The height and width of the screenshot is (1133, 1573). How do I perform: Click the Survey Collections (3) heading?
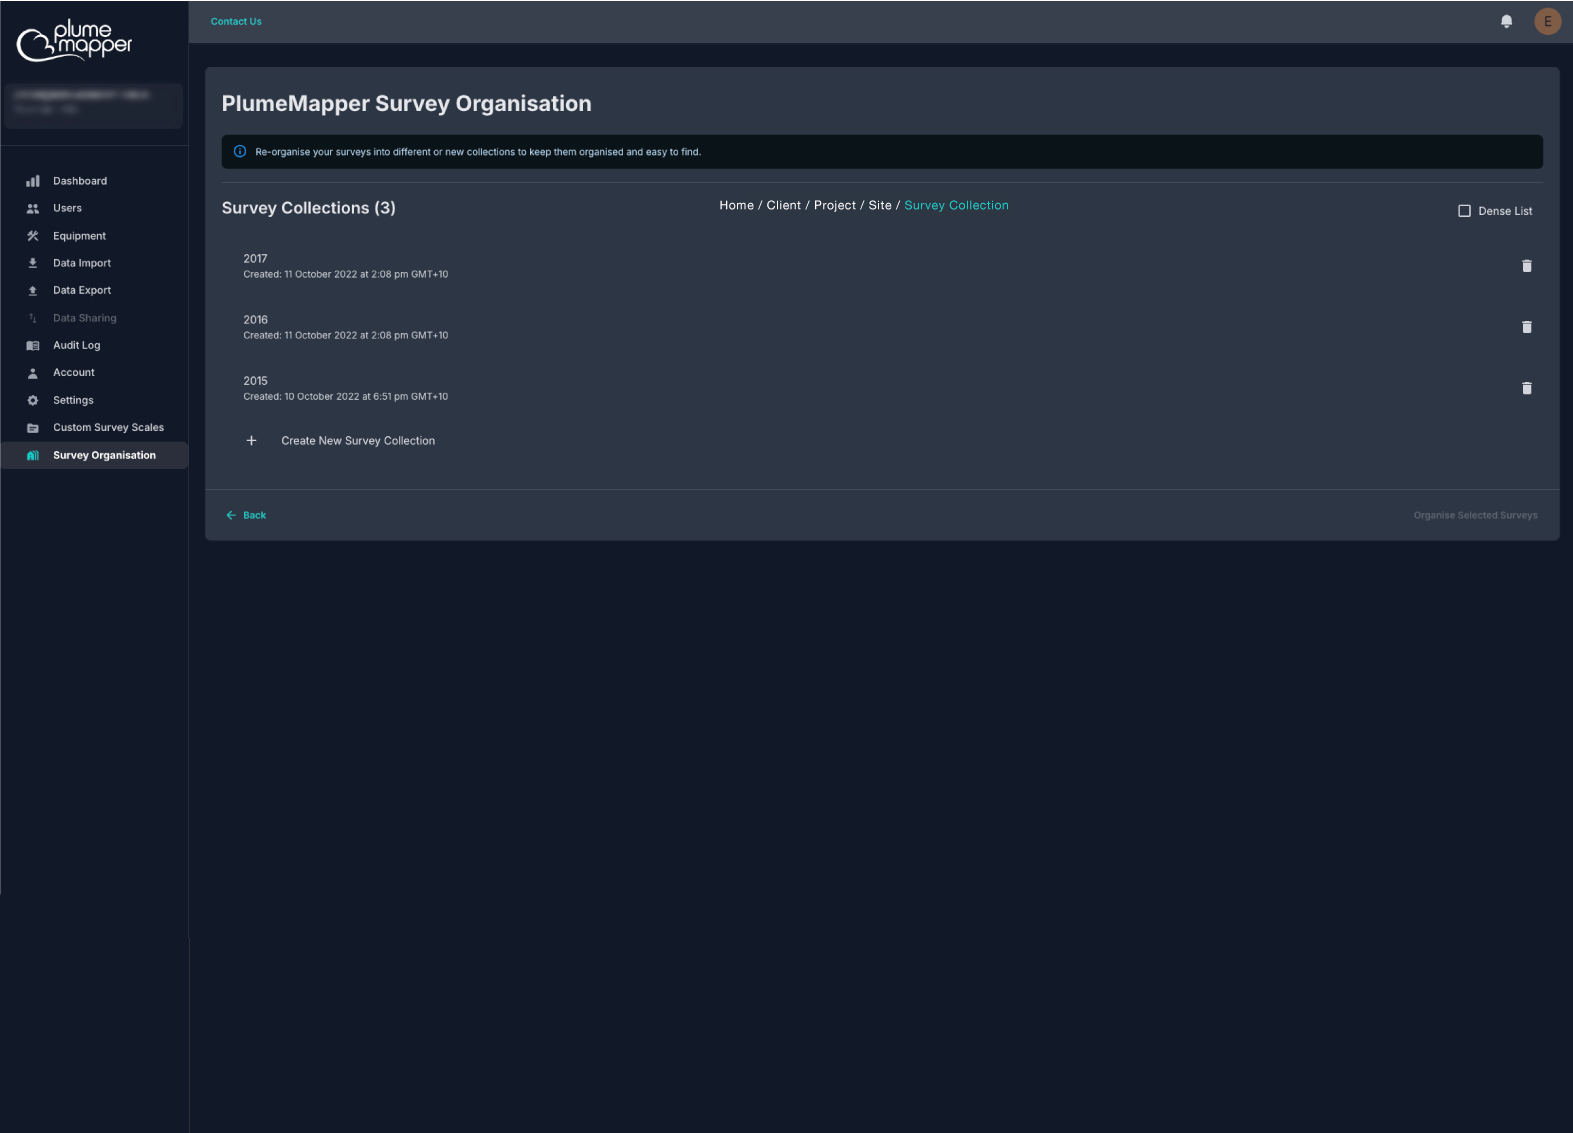pyautogui.click(x=308, y=208)
